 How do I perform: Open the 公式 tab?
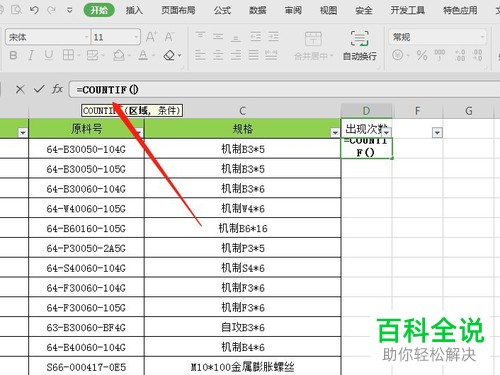pos(222,10)
